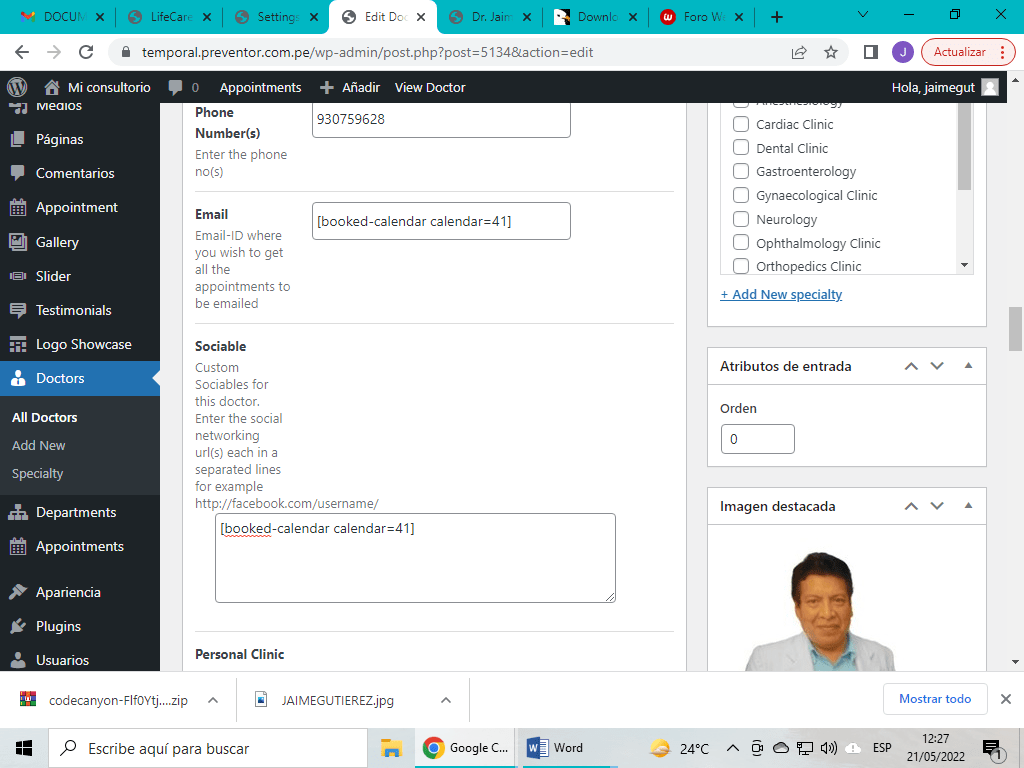The image size is (1024, 768).
Task: Open options for JAIMEGUTIEREZ.jpg download
Action: [x=446, y=700]
